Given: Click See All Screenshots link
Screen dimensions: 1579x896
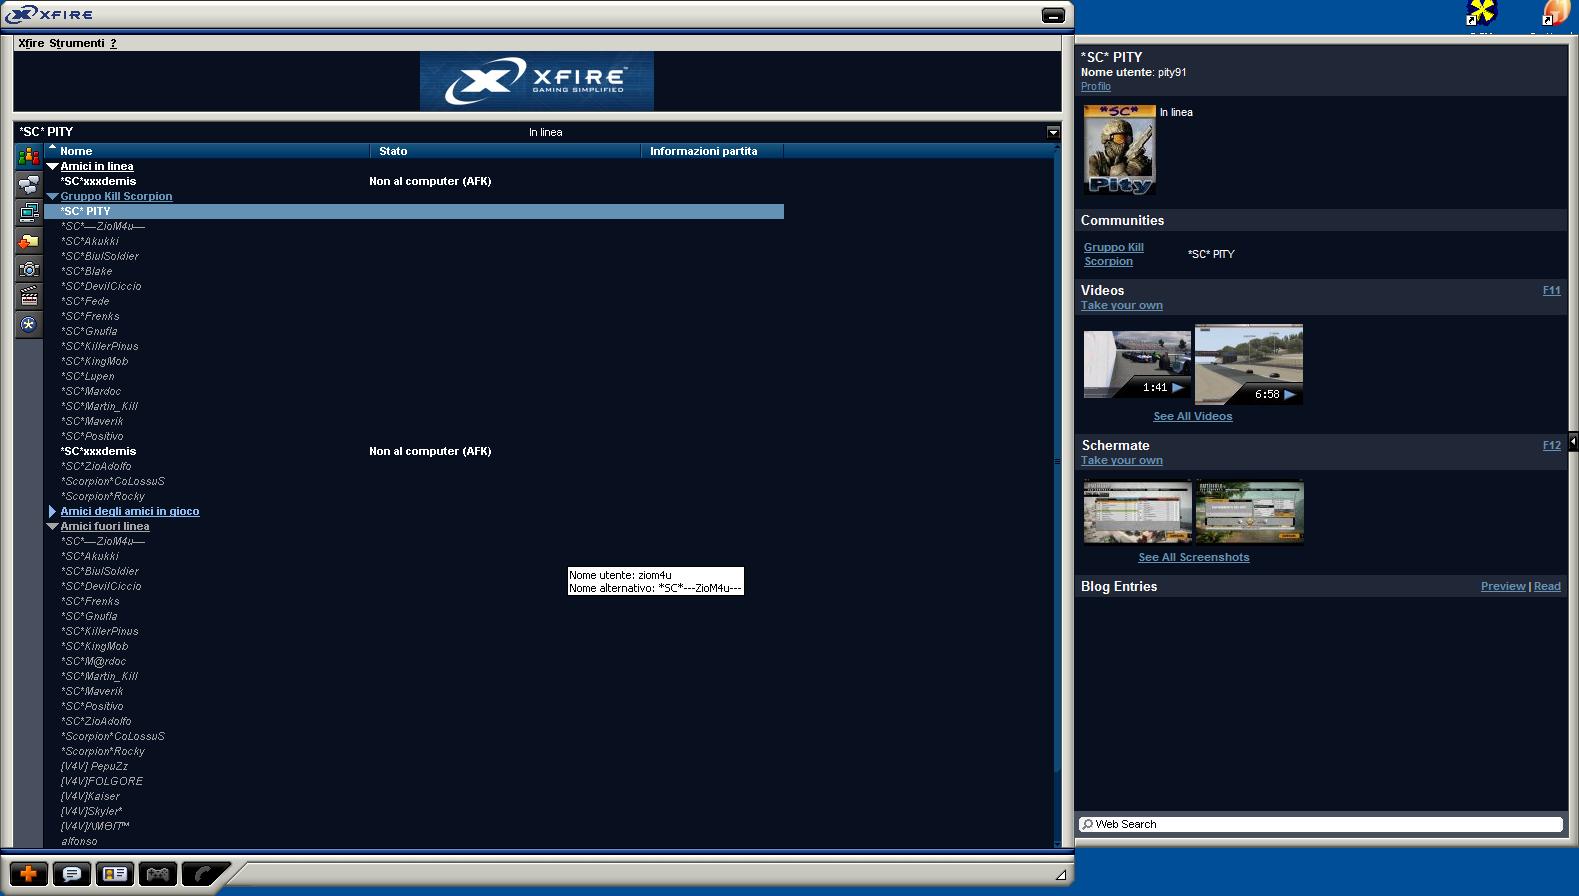Looking at the screenshot, I should coord(1193,557).
